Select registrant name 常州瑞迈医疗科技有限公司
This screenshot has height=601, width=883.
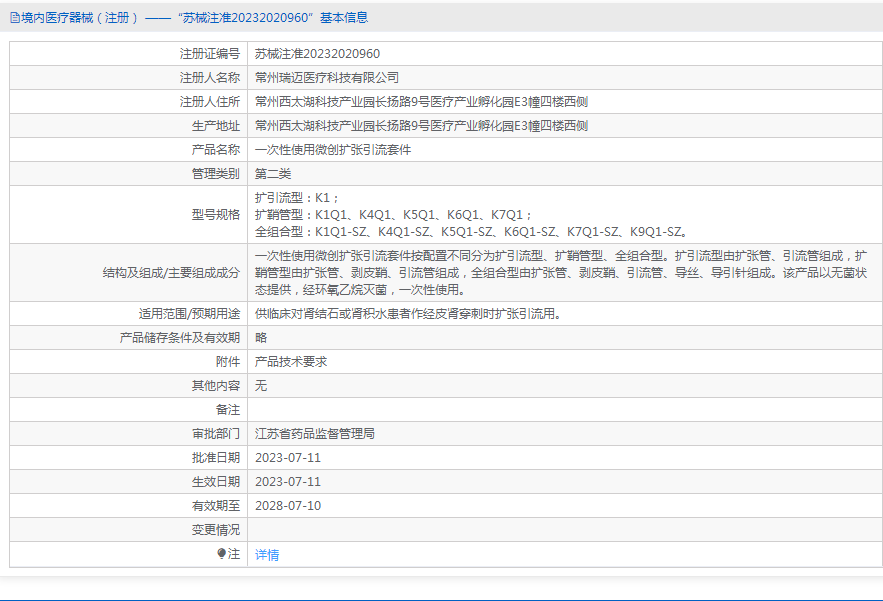coord(327,78)
